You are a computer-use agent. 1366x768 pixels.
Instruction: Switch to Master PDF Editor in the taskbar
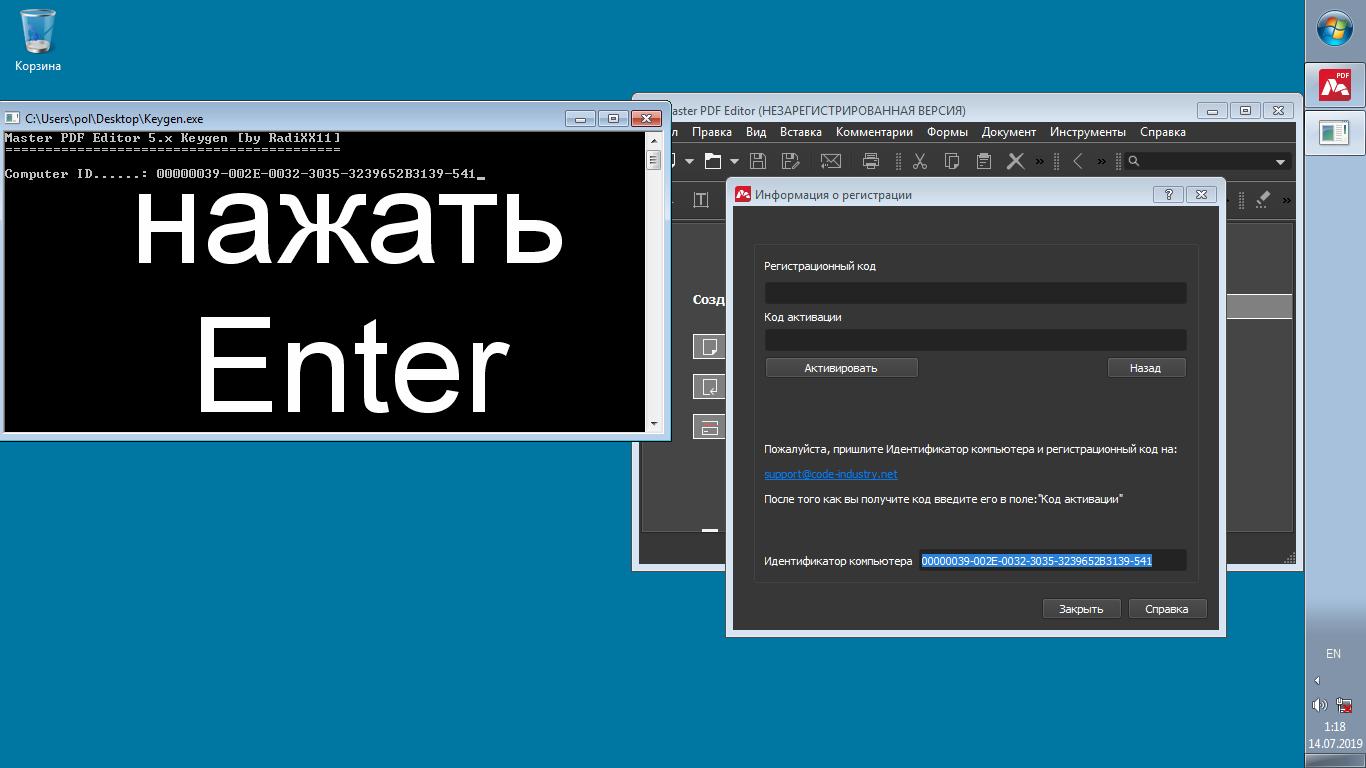(x=1335, y=84)
